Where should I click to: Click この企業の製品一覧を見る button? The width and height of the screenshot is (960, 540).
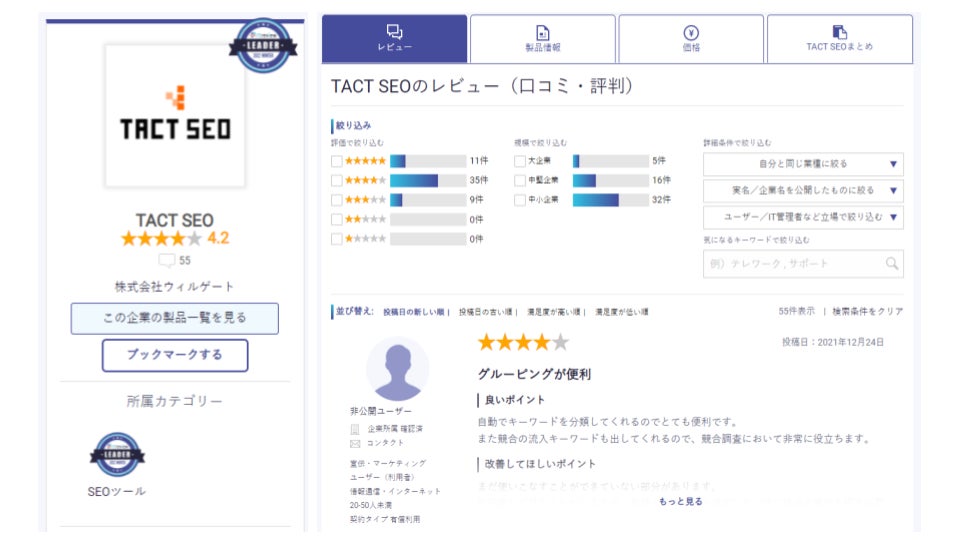175,318
